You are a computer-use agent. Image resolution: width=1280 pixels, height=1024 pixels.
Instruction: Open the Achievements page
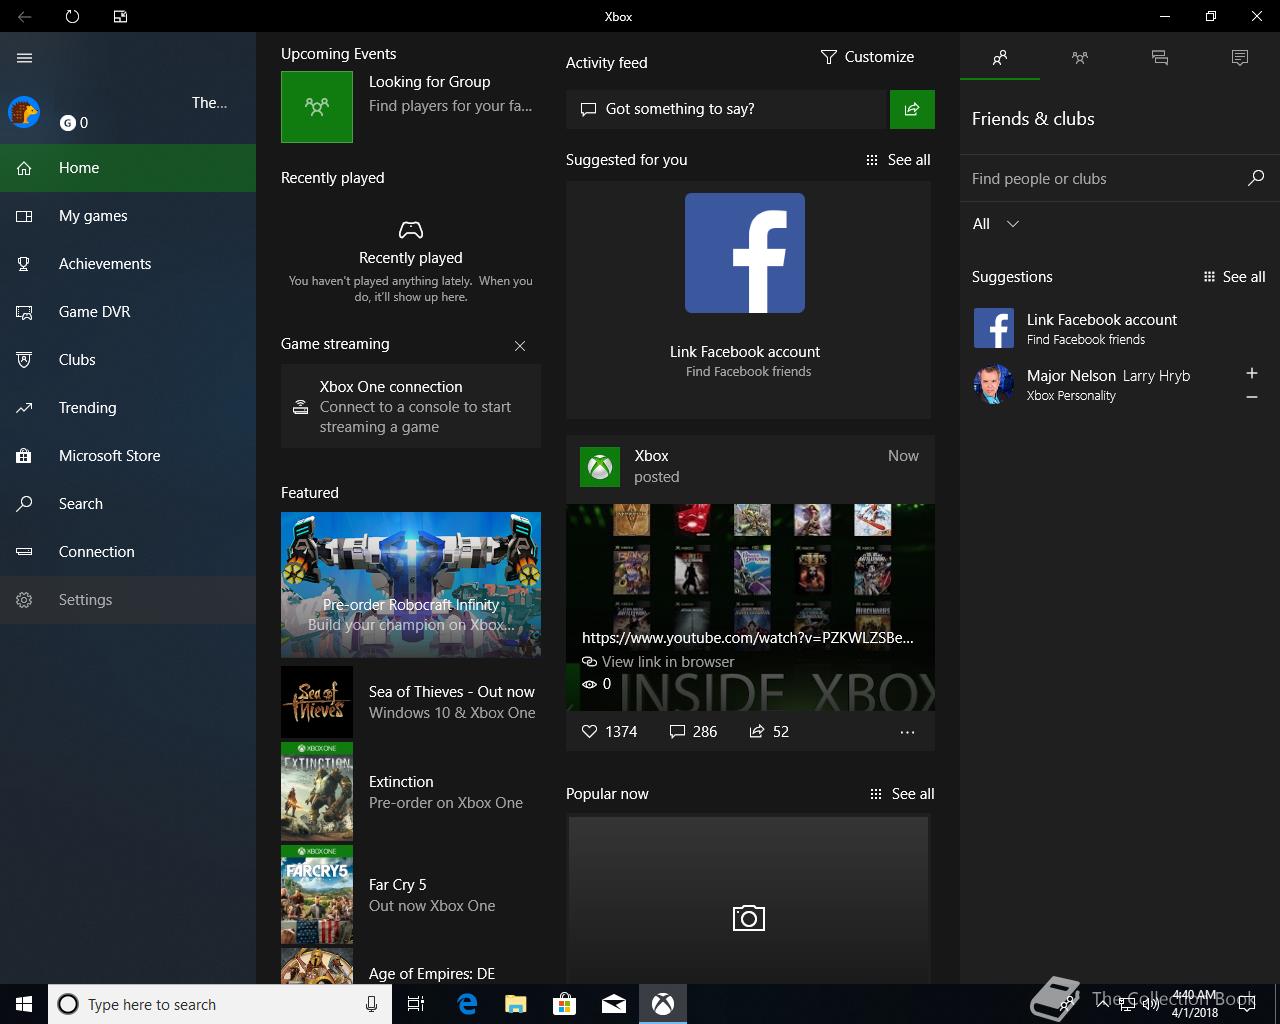(x=128, y=264)
